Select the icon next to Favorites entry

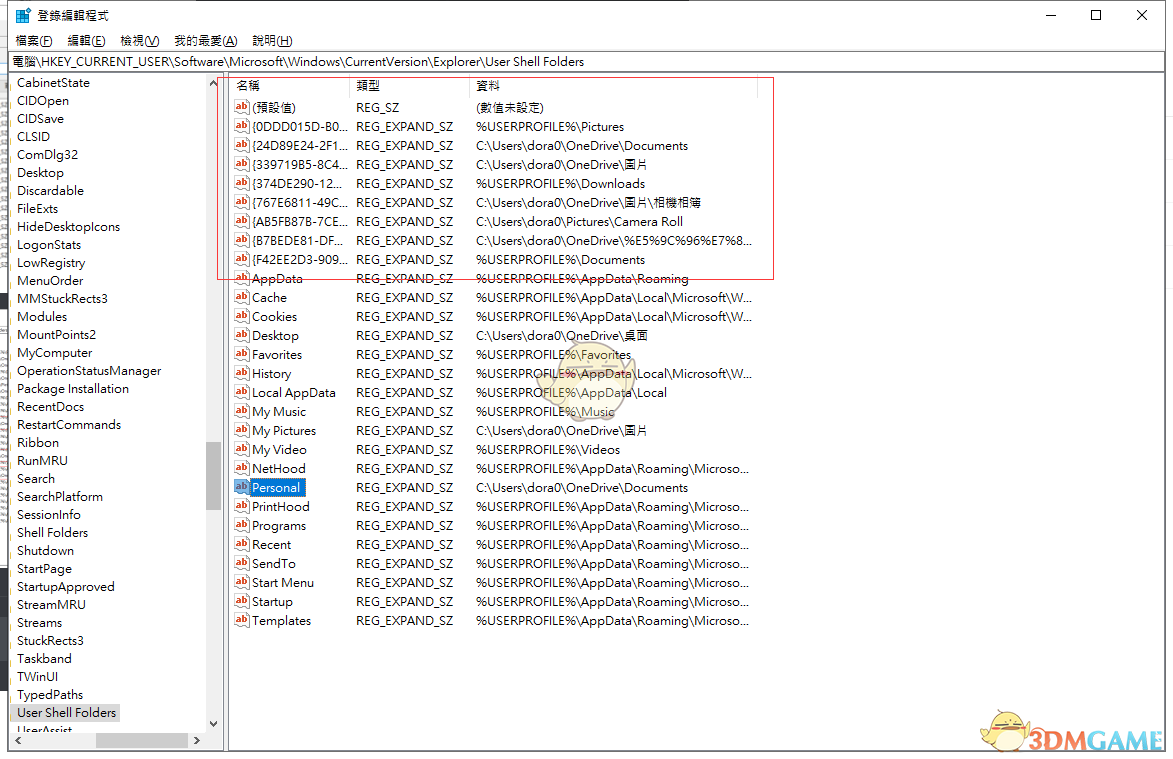(x=241, y=354)
